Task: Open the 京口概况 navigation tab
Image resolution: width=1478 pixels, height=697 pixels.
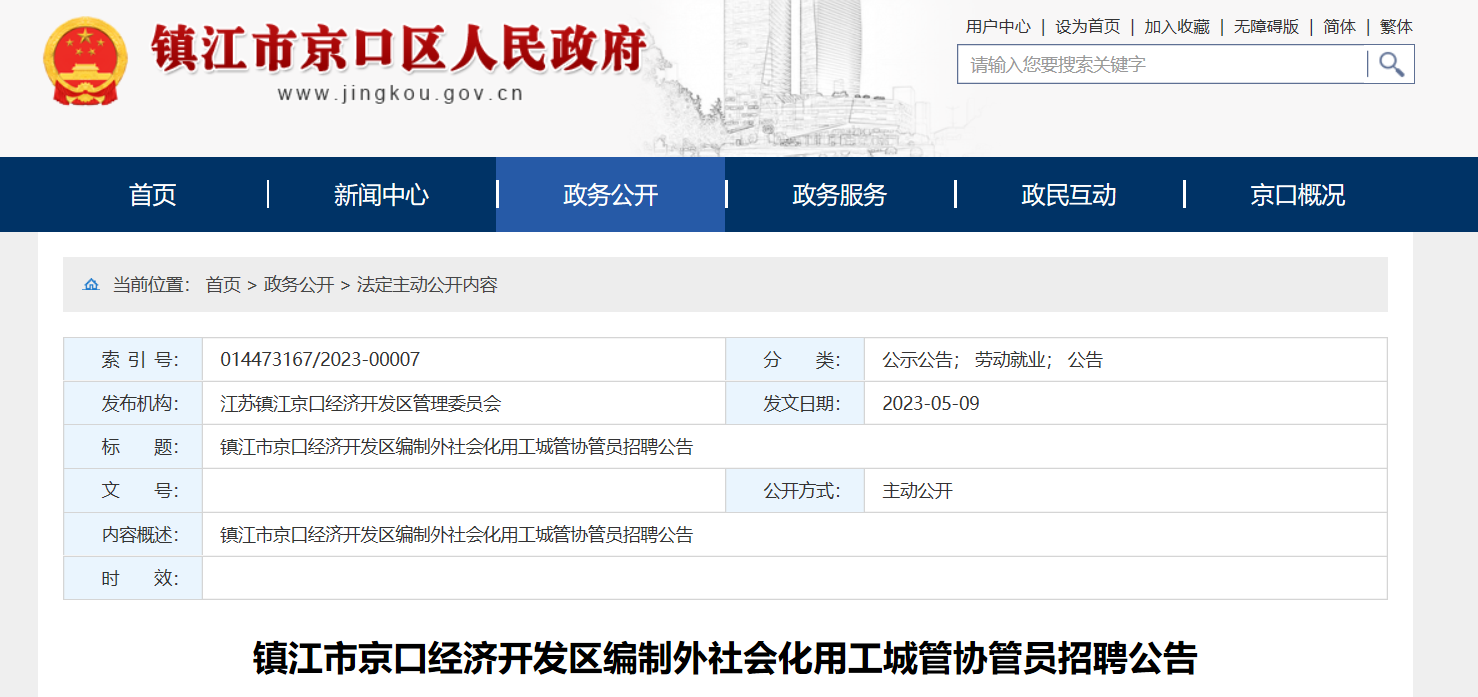Action: [x=1298, y=195]
